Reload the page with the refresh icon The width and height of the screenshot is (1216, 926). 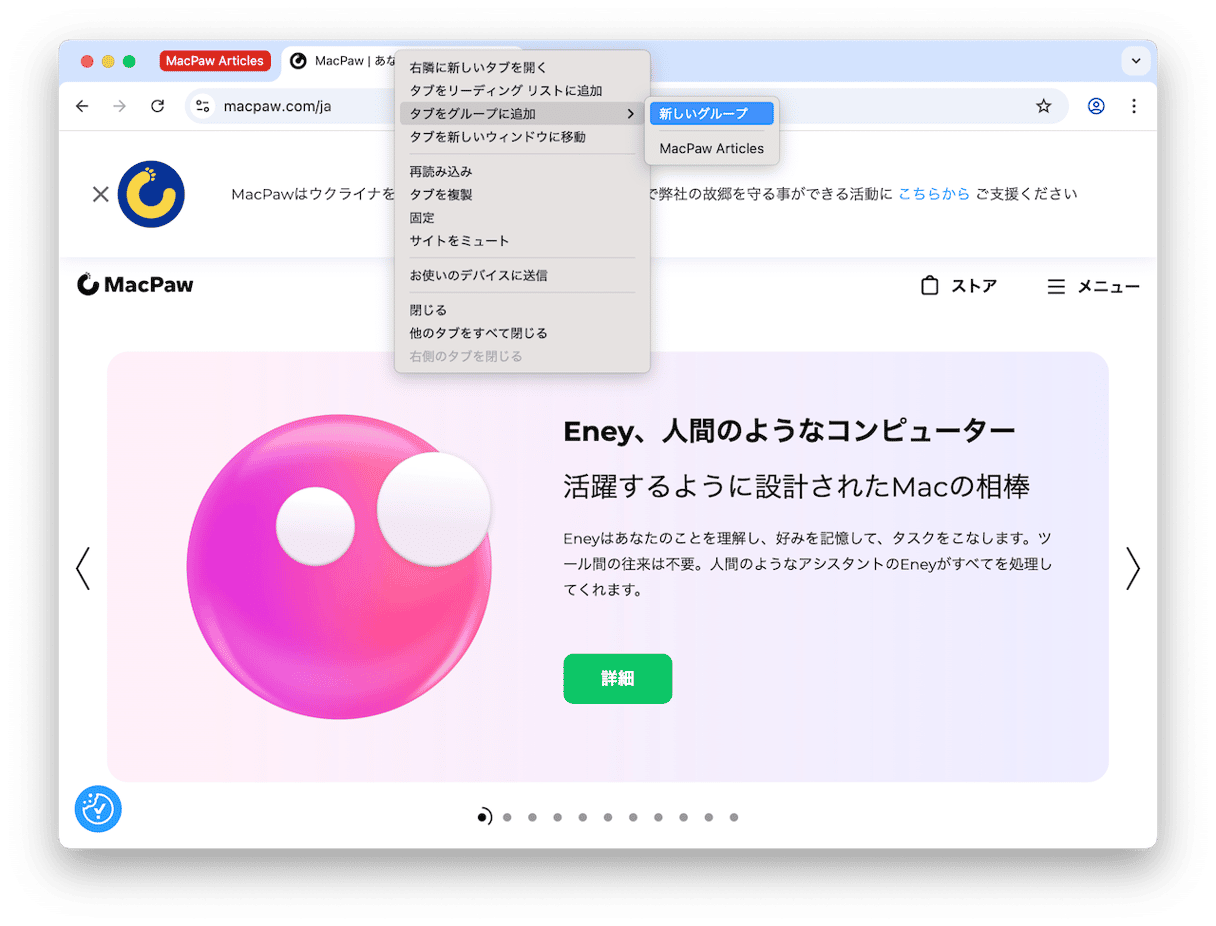(x=157, y=106)
